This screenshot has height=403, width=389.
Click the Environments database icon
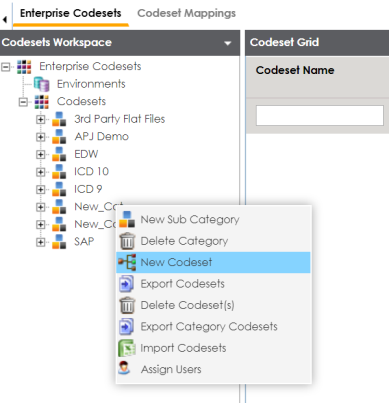point(42,84)
